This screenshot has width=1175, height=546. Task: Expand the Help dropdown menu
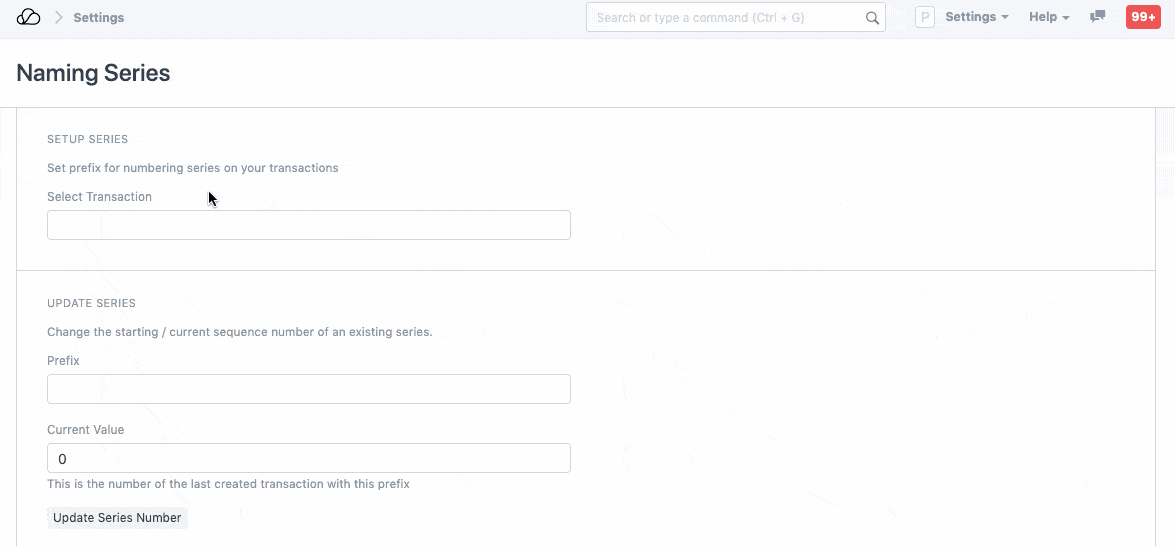[x=1049, y=17]
